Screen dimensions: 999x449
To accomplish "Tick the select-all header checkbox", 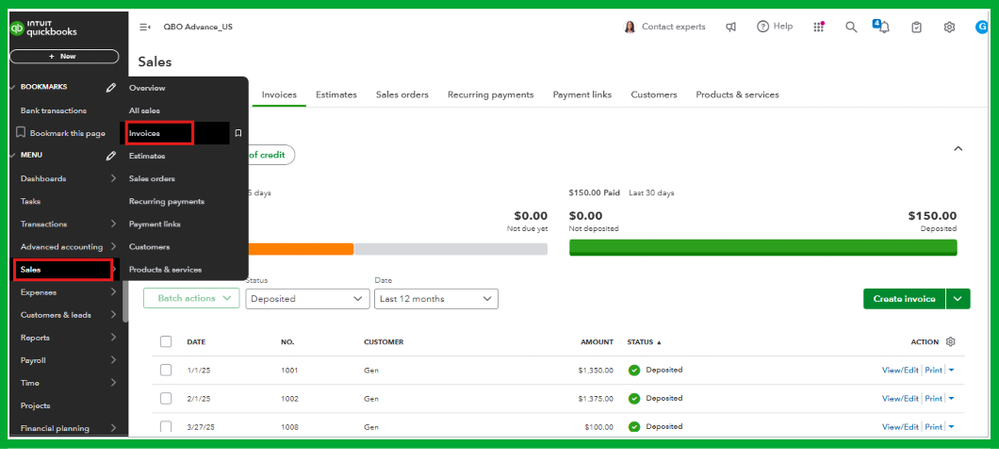I will click(x=166, y=341).
